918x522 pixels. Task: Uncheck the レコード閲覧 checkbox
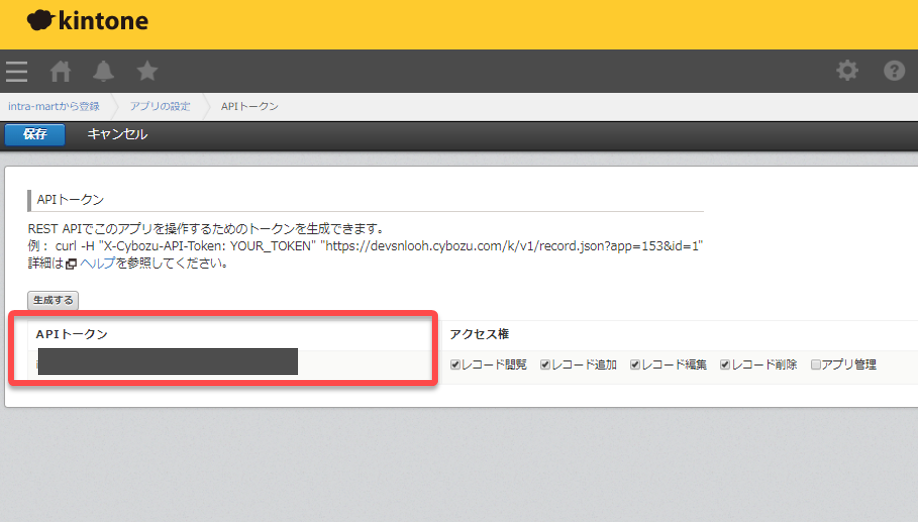pos(455,365)
